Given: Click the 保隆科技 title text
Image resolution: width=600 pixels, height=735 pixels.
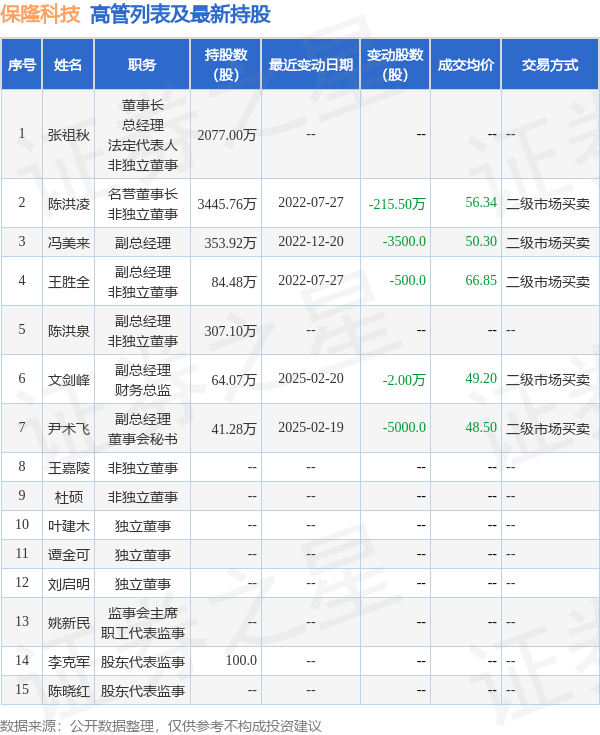Looking at the screenshot, I should click(x=41, y=15).
